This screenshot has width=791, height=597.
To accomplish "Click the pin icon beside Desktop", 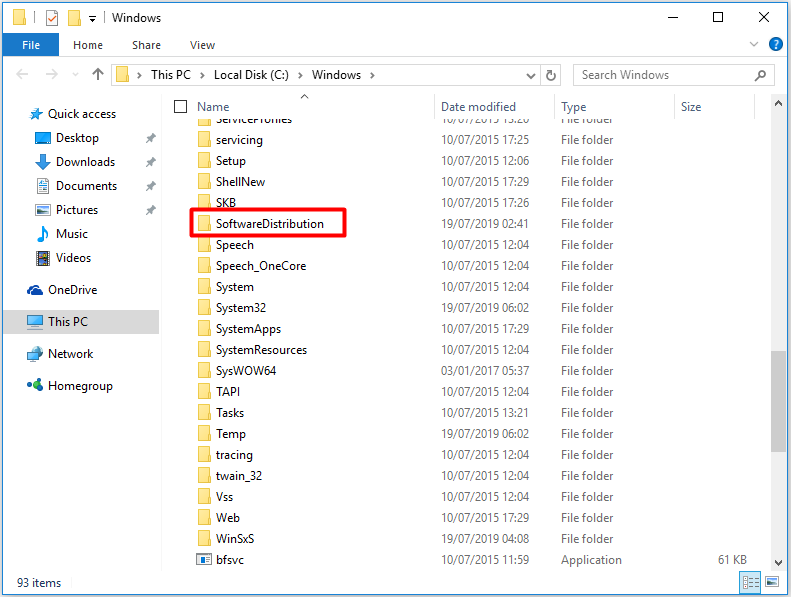I will (150, 138).
